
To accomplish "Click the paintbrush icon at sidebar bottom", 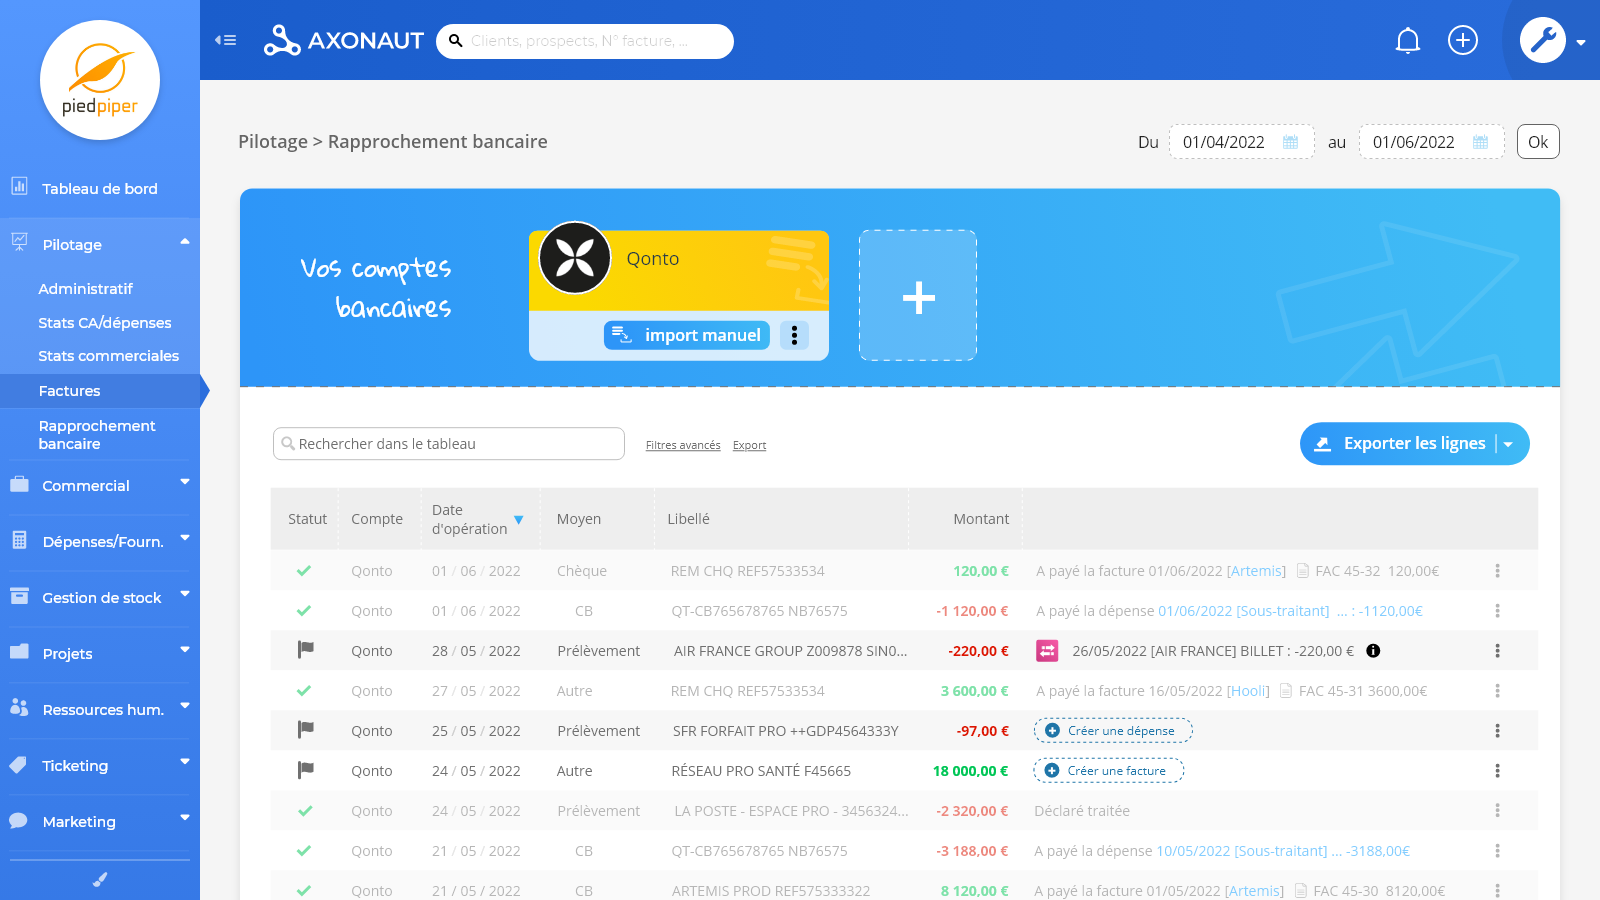I will point(100,880).
